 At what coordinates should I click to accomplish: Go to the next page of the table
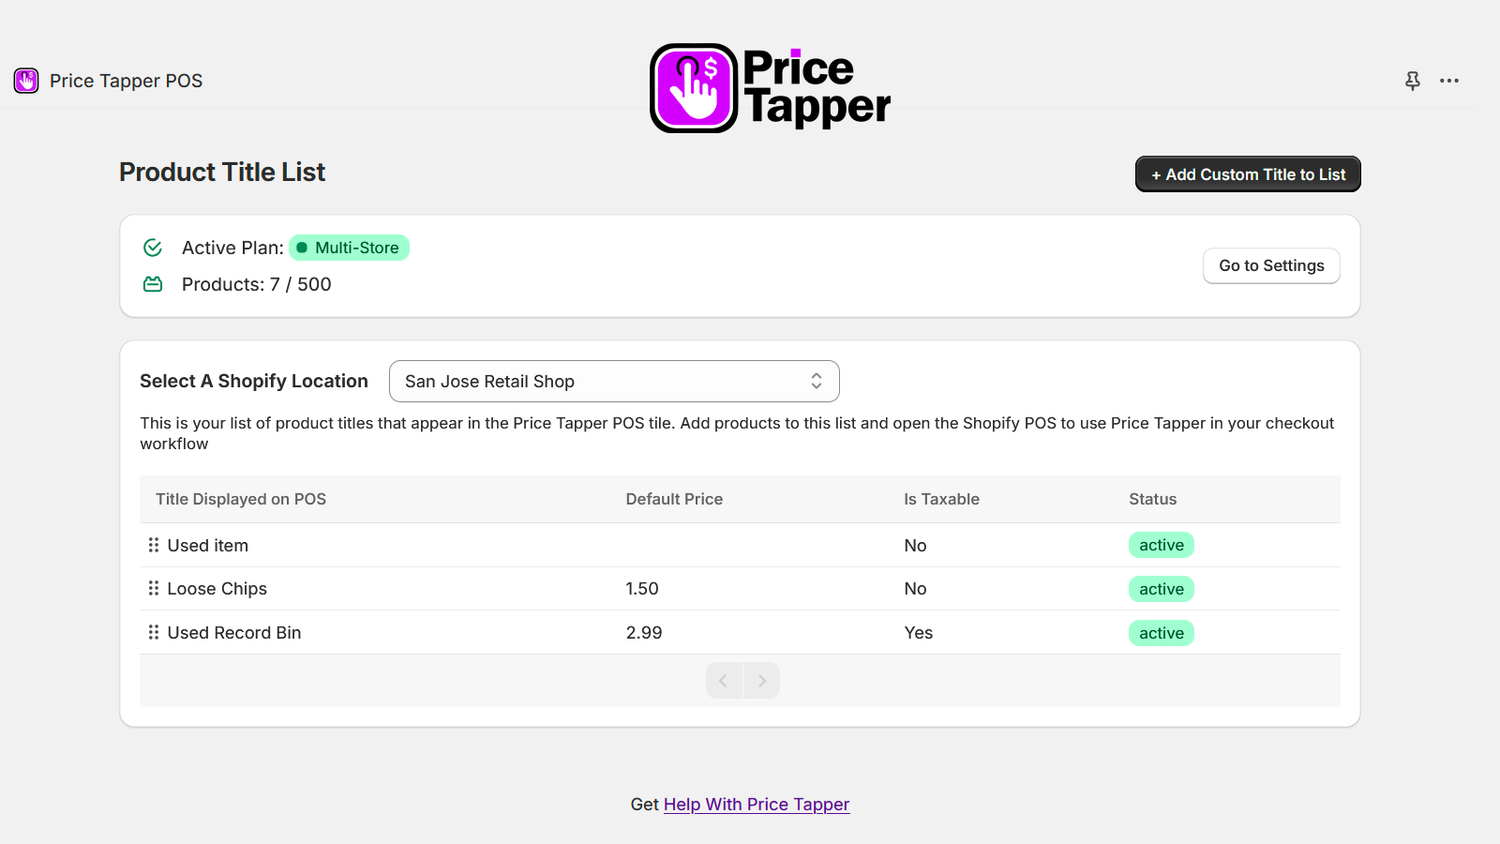[x=762, y=681]
